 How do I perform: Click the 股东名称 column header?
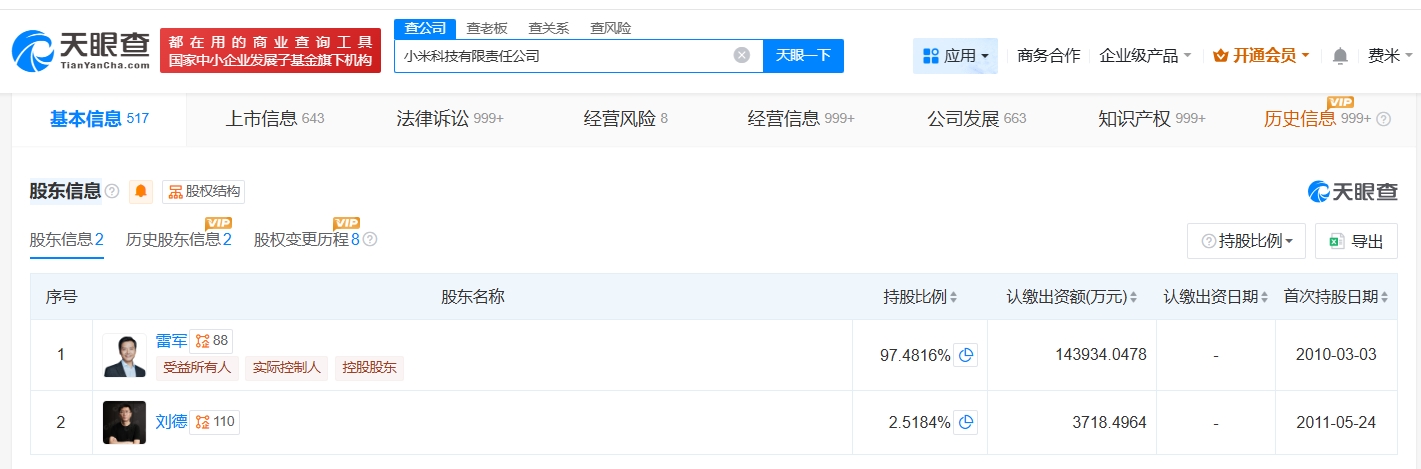coord(473,297)
